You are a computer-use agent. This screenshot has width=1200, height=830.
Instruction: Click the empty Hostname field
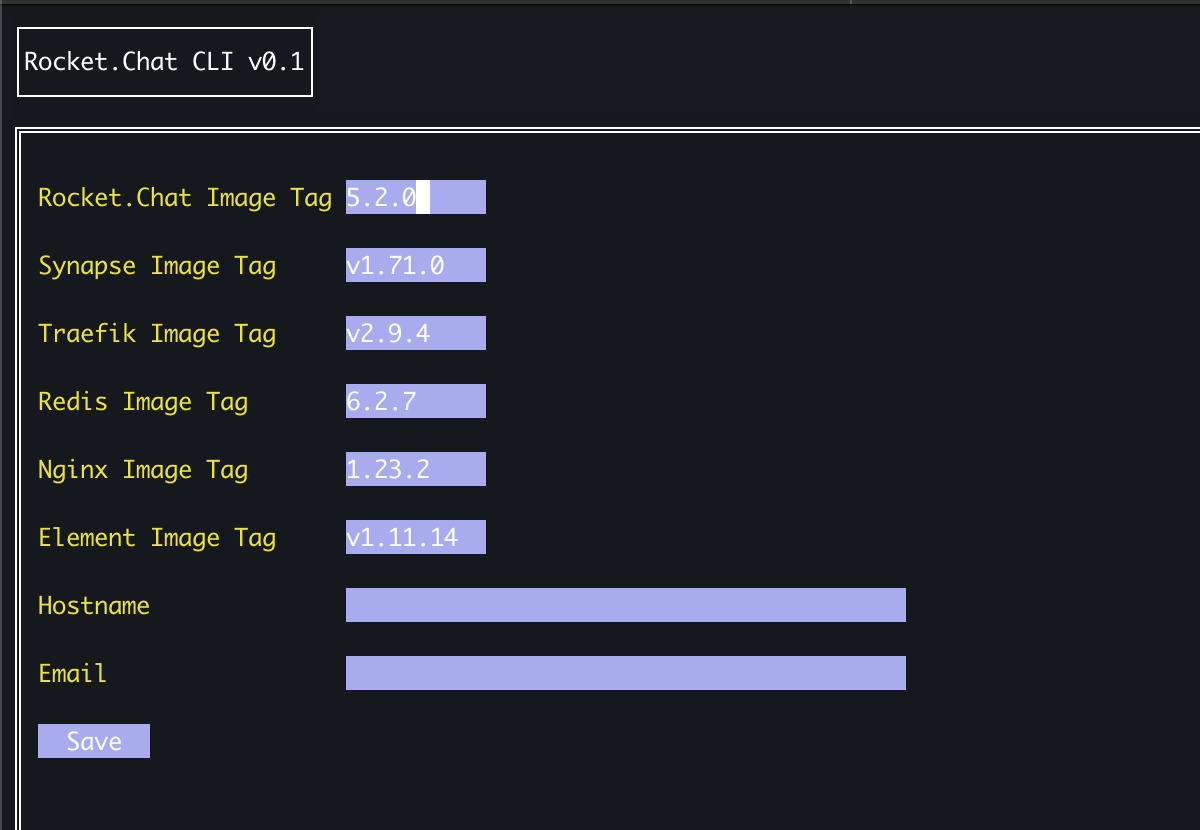point(624,604)
